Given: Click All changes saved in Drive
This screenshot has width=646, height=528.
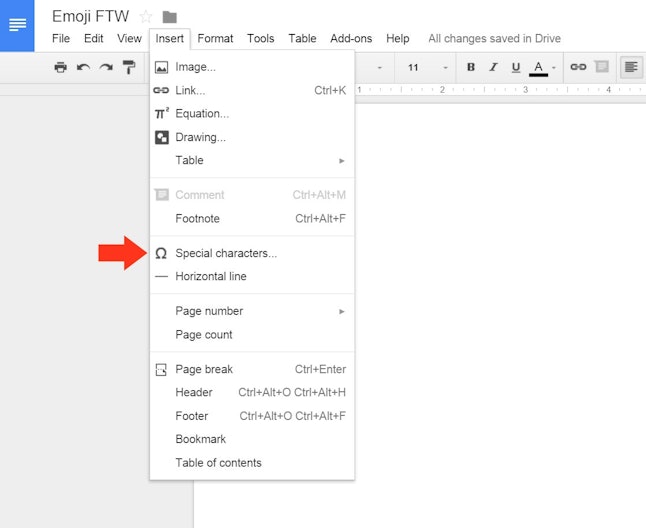Looking at the screenshot, I should (x=494, y=39).
